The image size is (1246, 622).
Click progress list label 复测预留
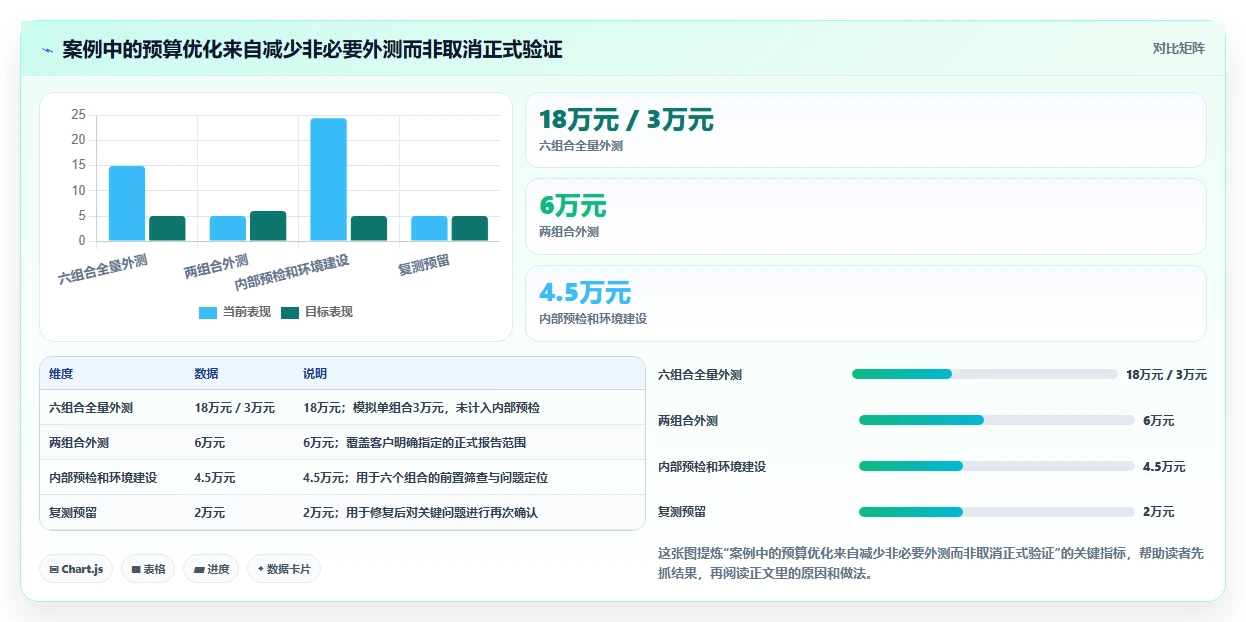click(682, 512)
